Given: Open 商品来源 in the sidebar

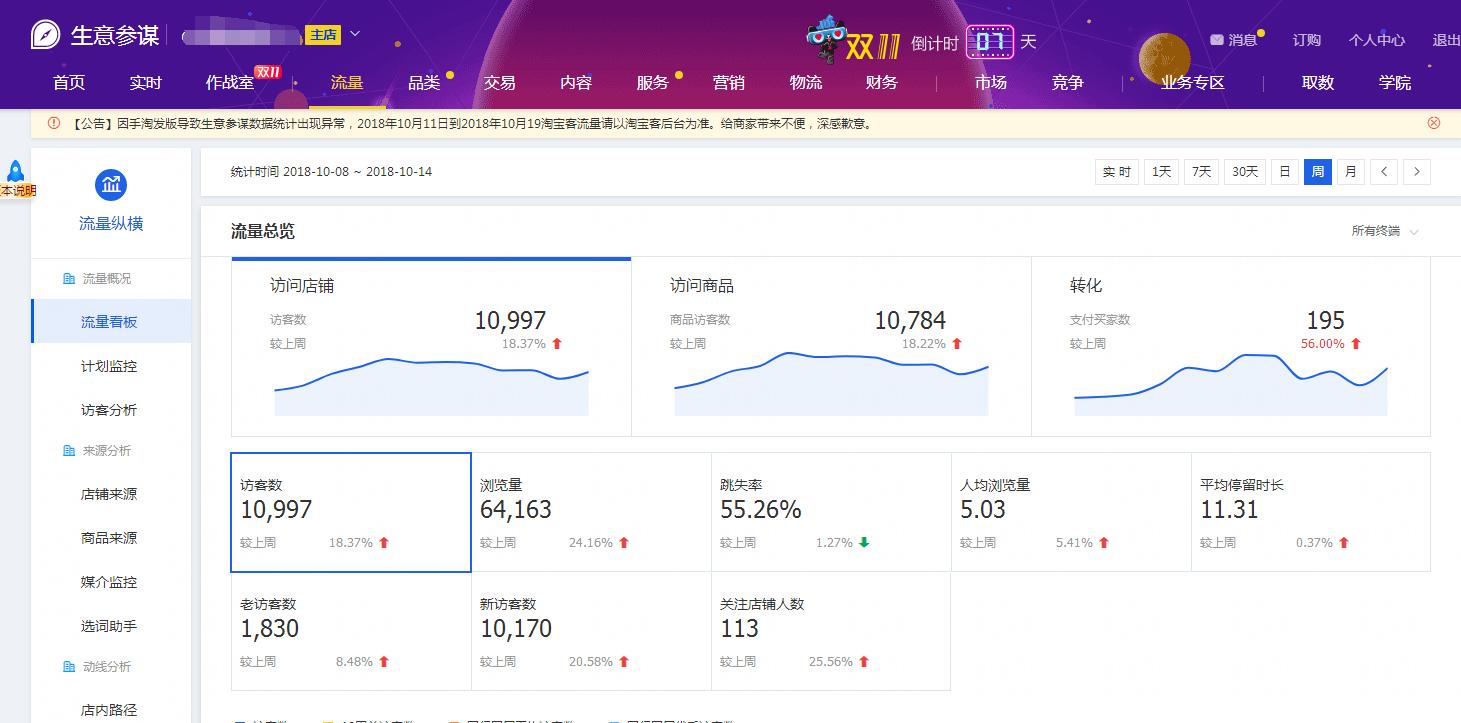Looking at the screenshot, I should tap(111, 538).
